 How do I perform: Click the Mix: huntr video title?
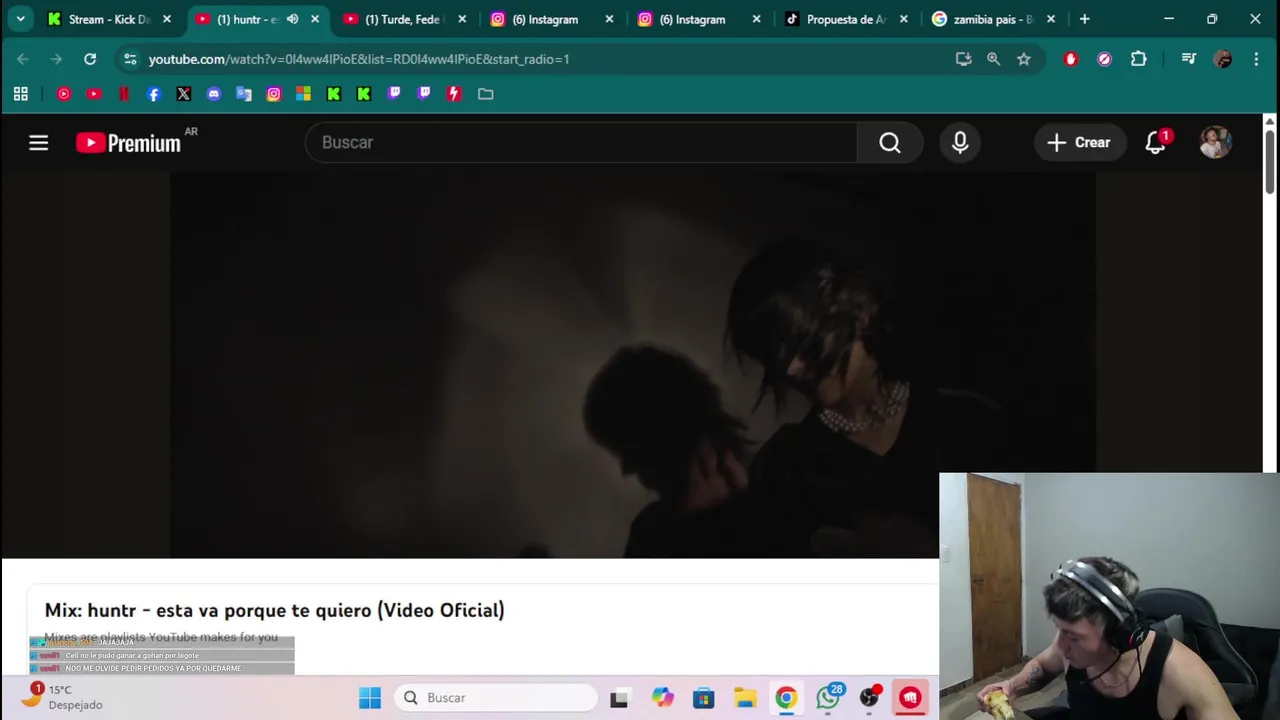(x=274, y=610)
